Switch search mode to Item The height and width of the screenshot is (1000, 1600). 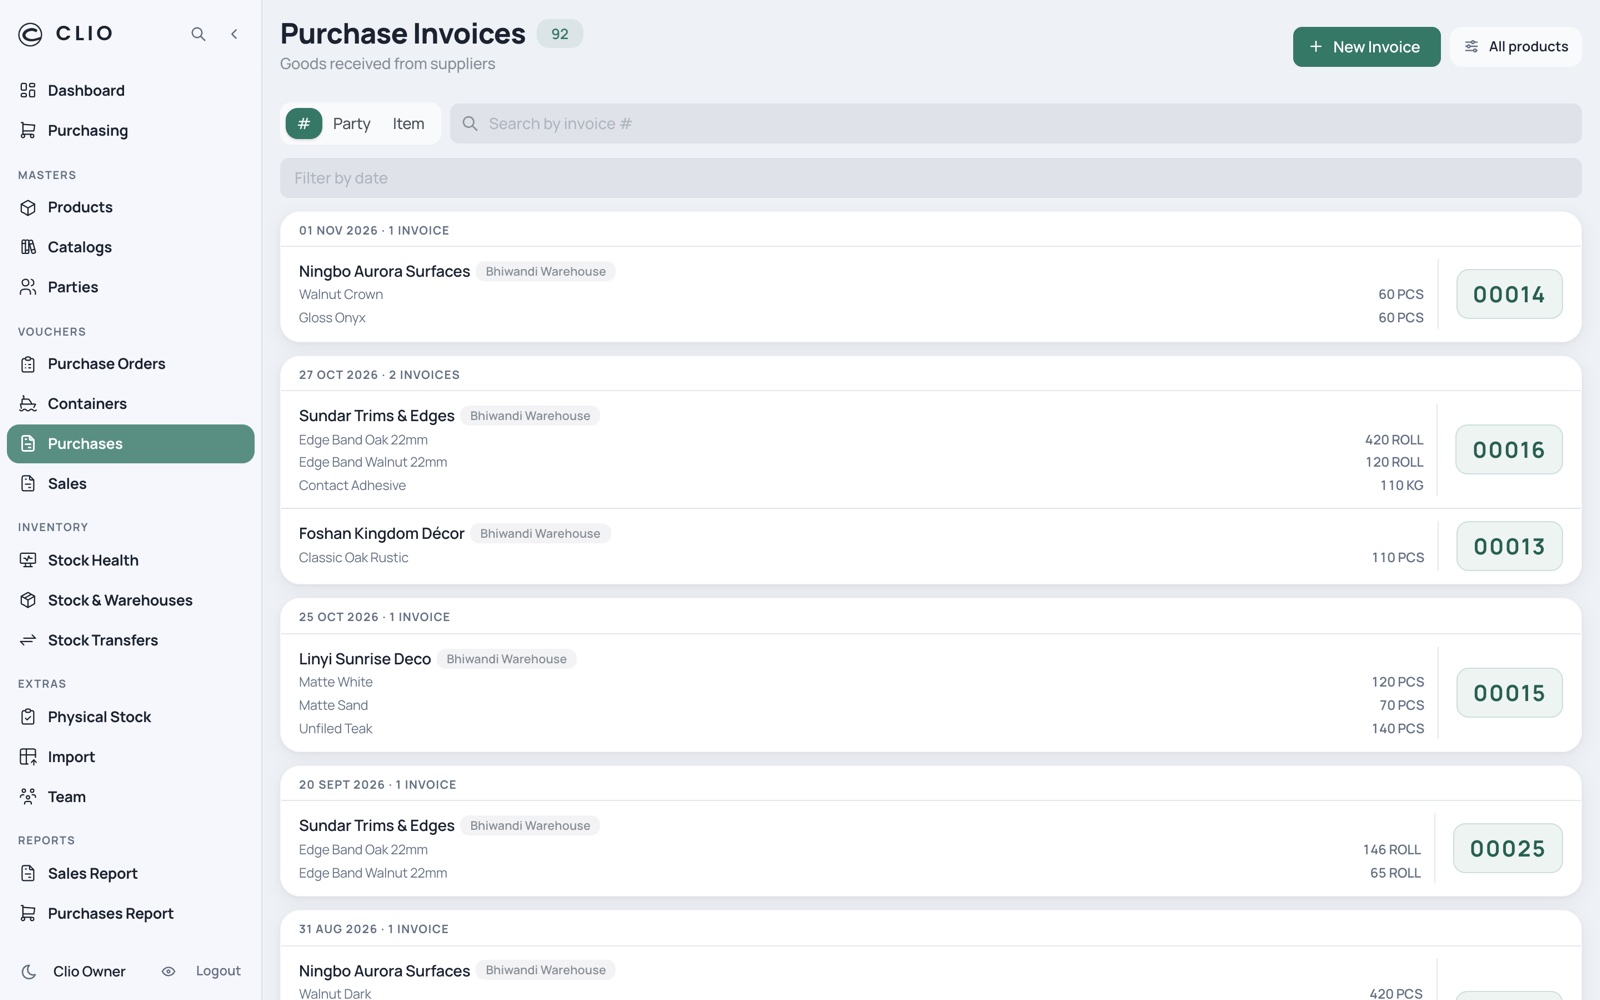(408, 124)
